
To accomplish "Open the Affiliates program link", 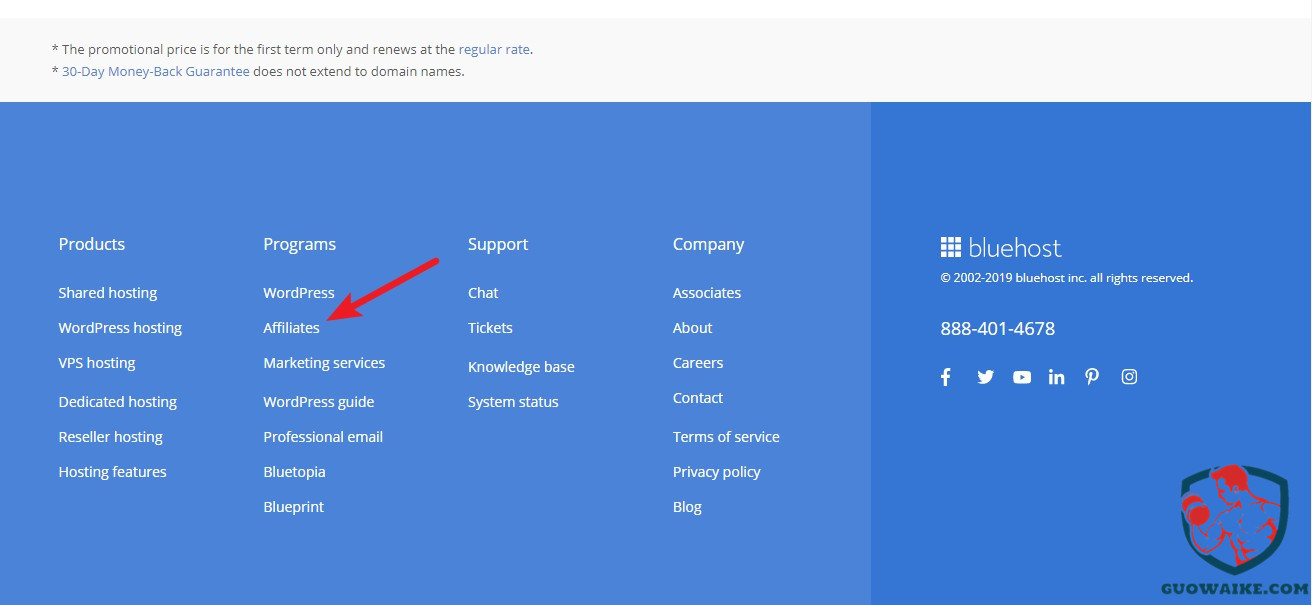I will [291, 328].
